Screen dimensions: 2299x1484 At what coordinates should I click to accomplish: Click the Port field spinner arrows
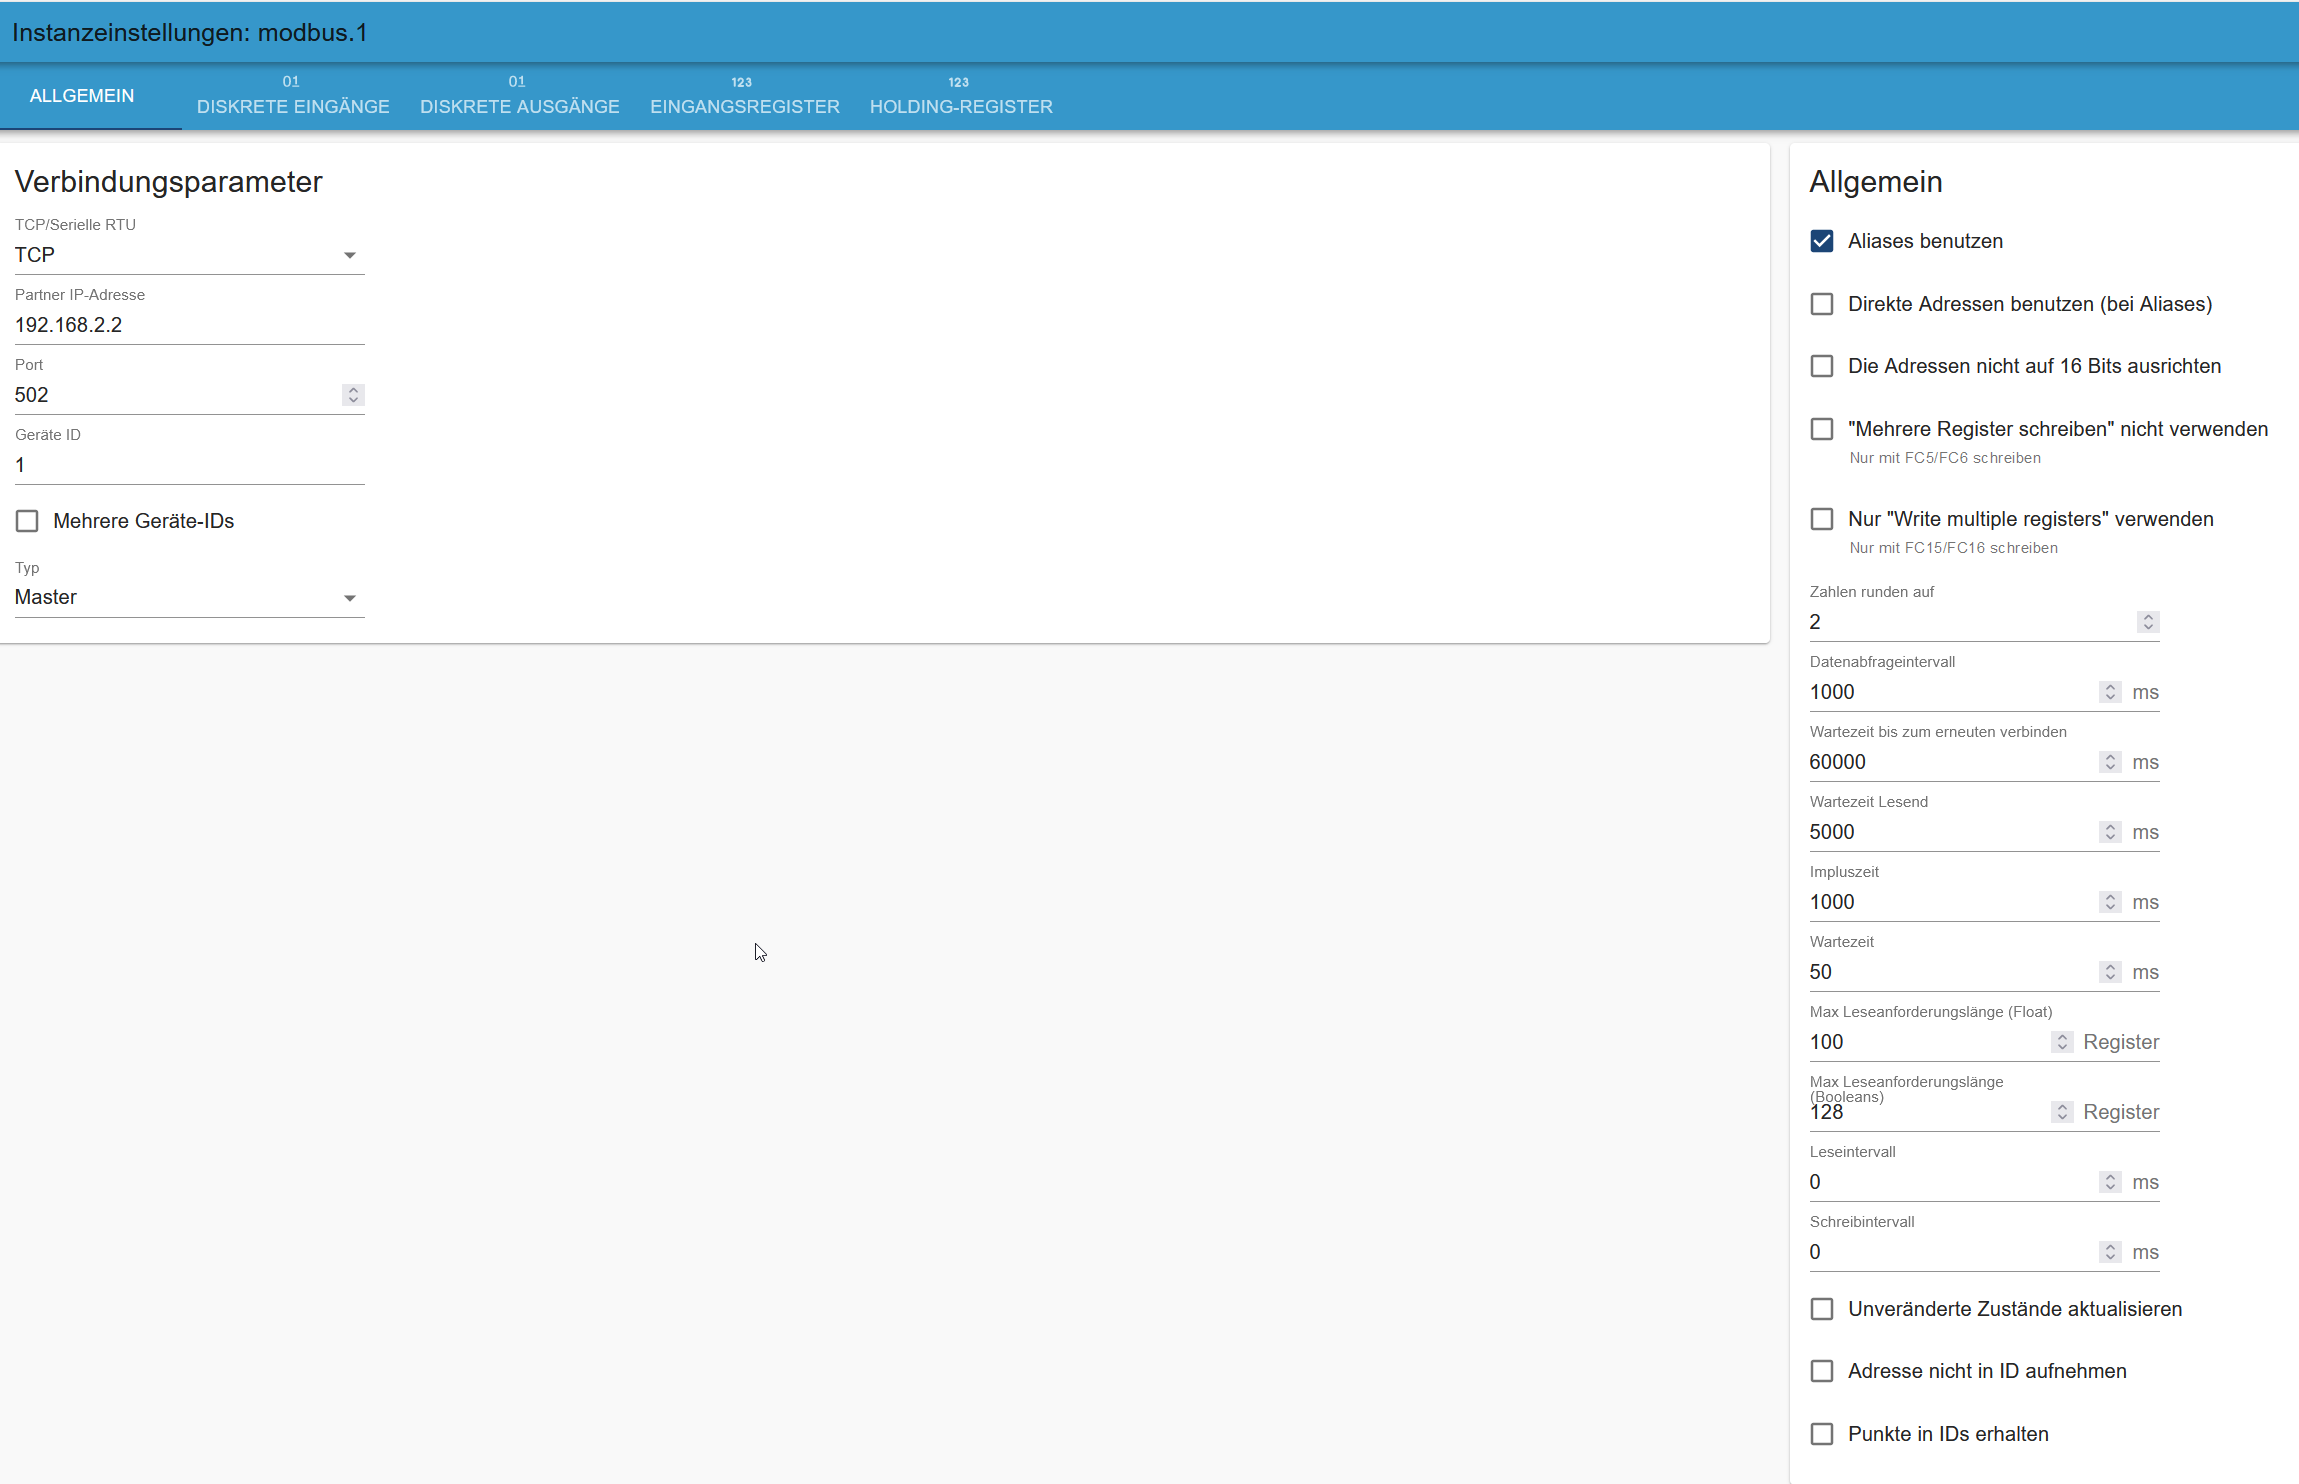tap(352, 395)
